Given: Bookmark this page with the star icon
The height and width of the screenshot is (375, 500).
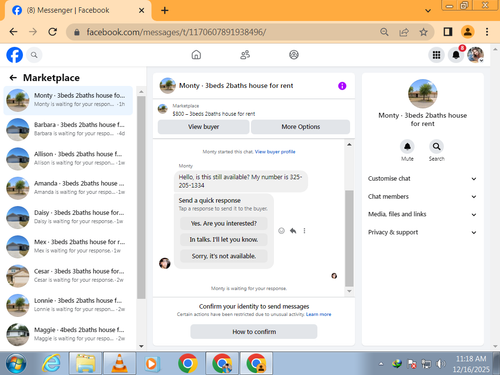Looking at the screenshot, I should coord(423,32).
